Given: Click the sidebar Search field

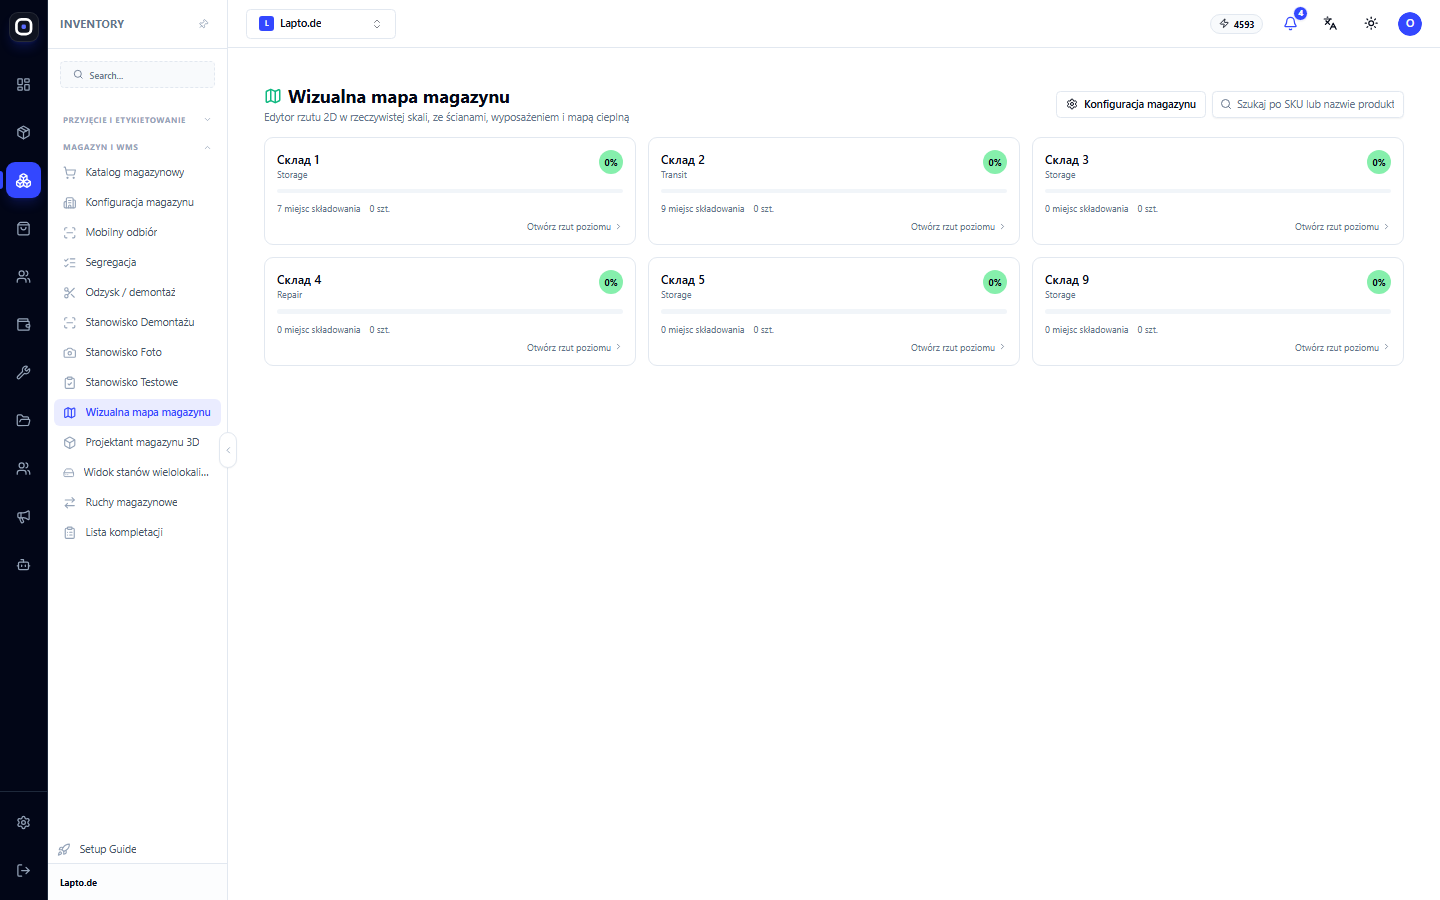Looking at the screenshot, I should coord(138,75).
